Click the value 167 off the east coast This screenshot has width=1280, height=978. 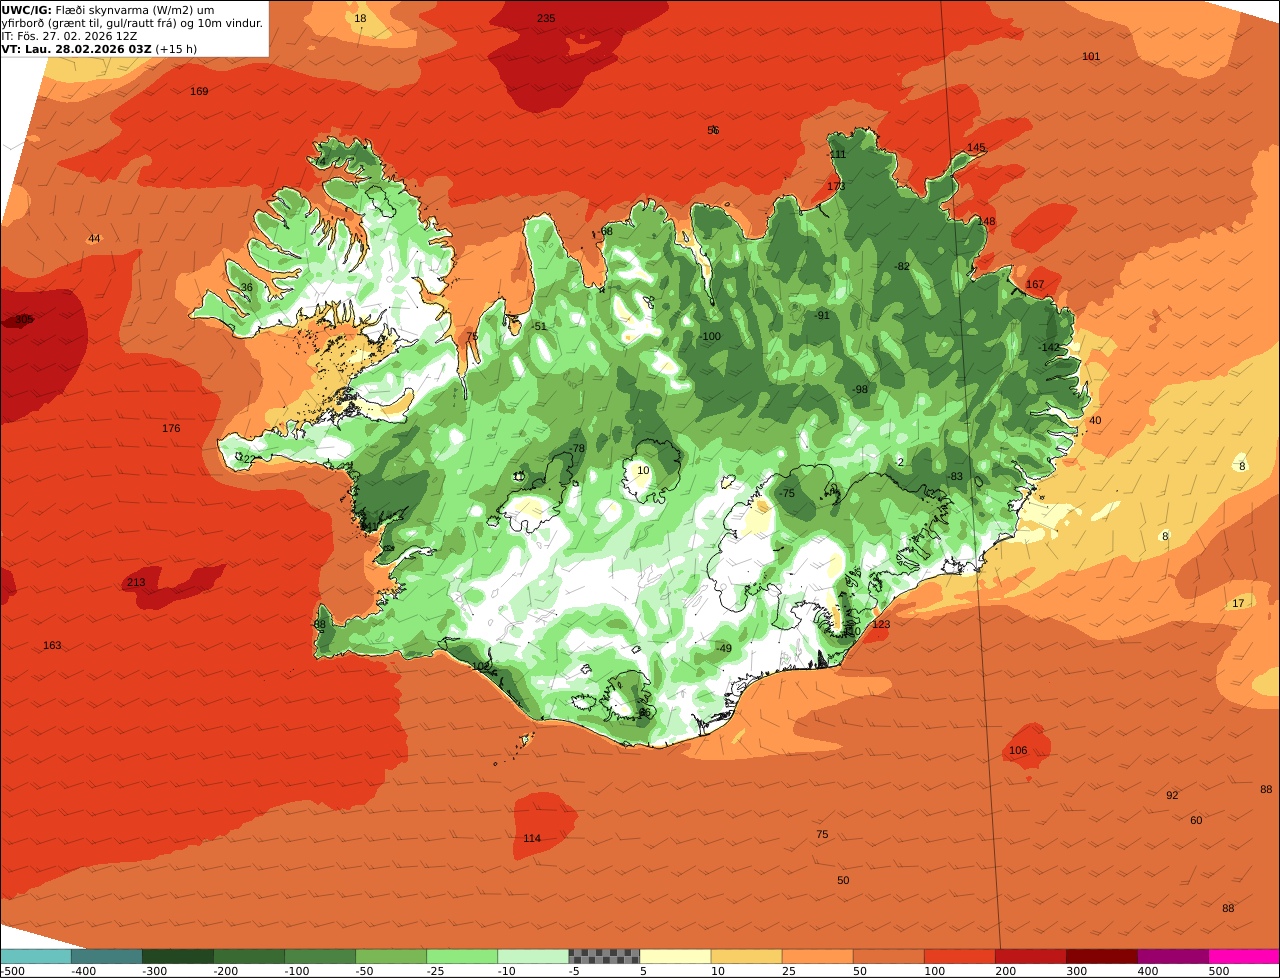(1035, 284)
